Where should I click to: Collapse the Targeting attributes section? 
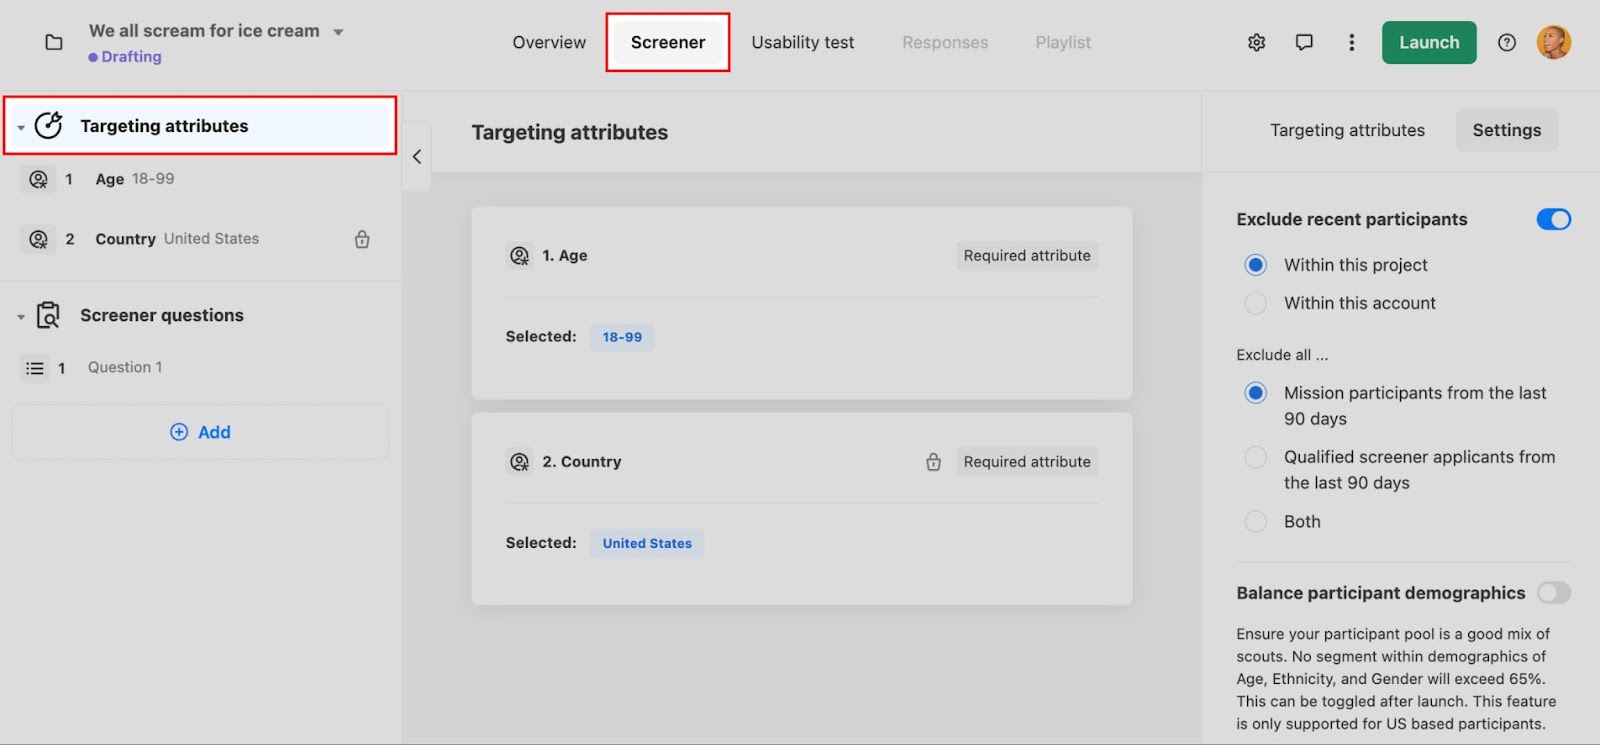pyautogui.click(x=21, y=127)
